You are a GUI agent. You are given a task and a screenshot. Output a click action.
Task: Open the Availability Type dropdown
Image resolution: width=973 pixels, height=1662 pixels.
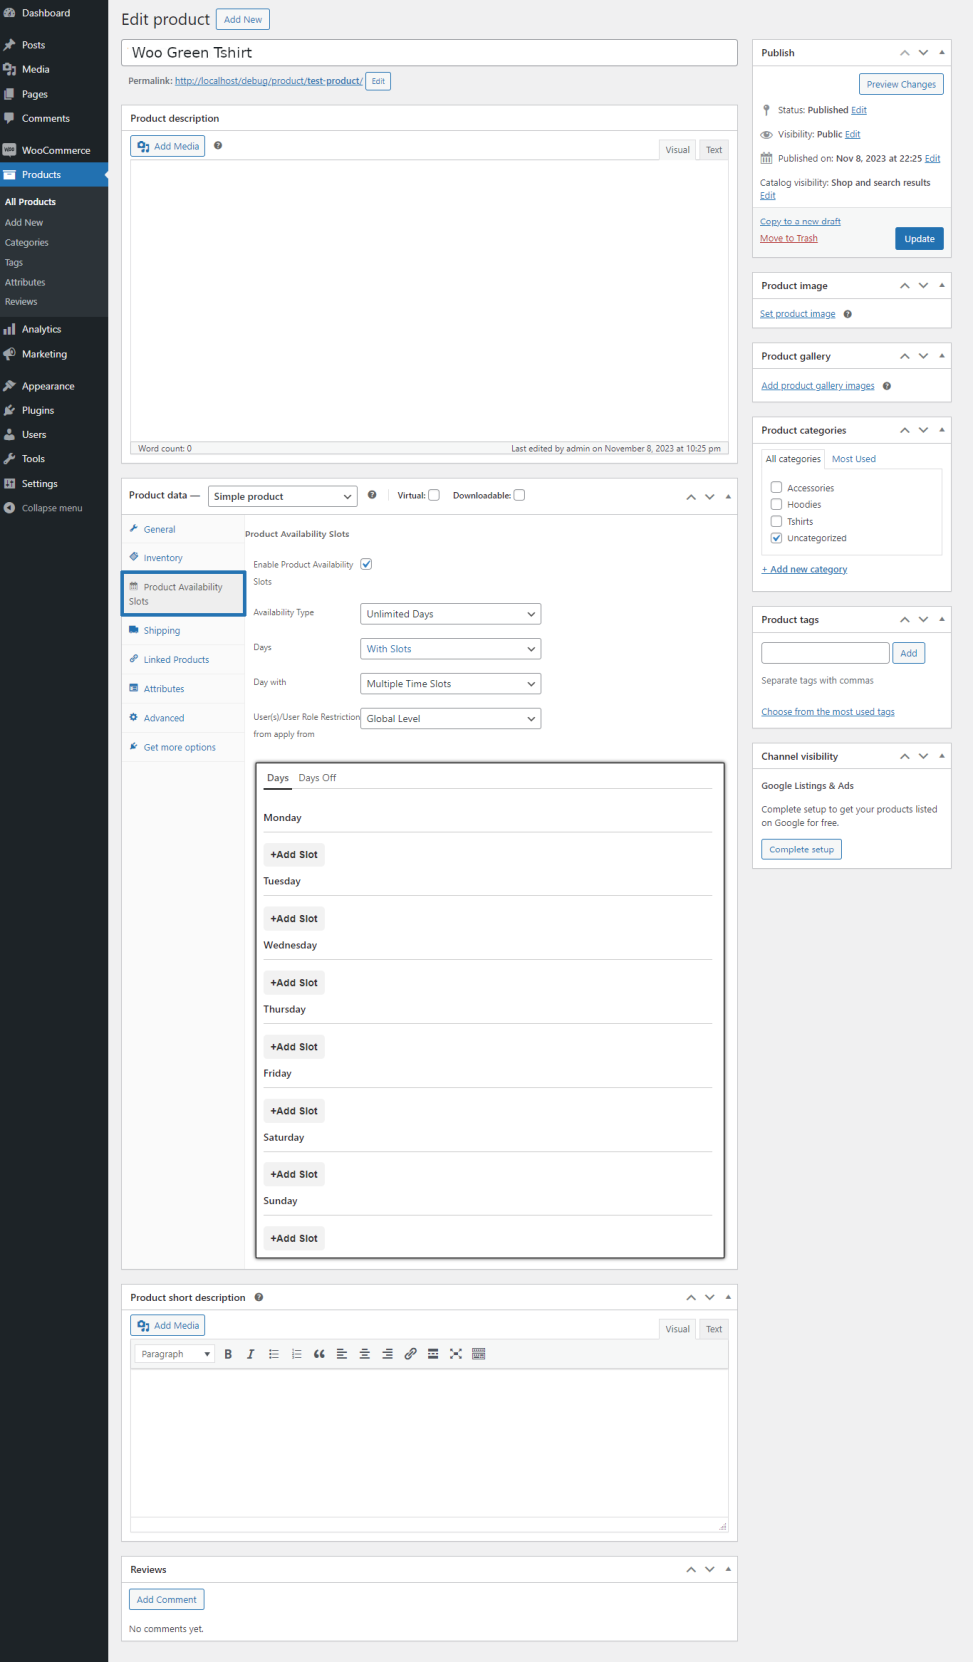pyautogui.click(x=450, y=614)
